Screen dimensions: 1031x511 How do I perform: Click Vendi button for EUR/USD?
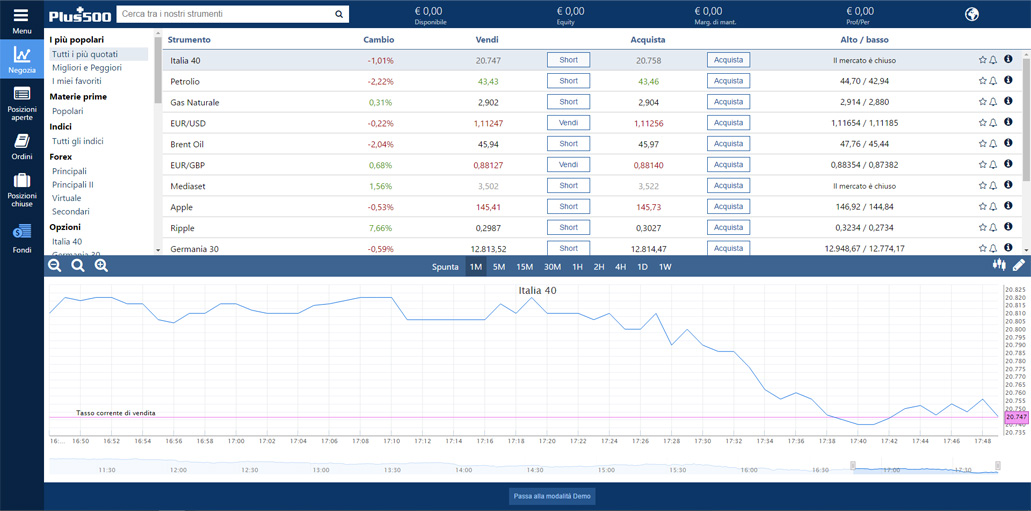click(568, 123)
